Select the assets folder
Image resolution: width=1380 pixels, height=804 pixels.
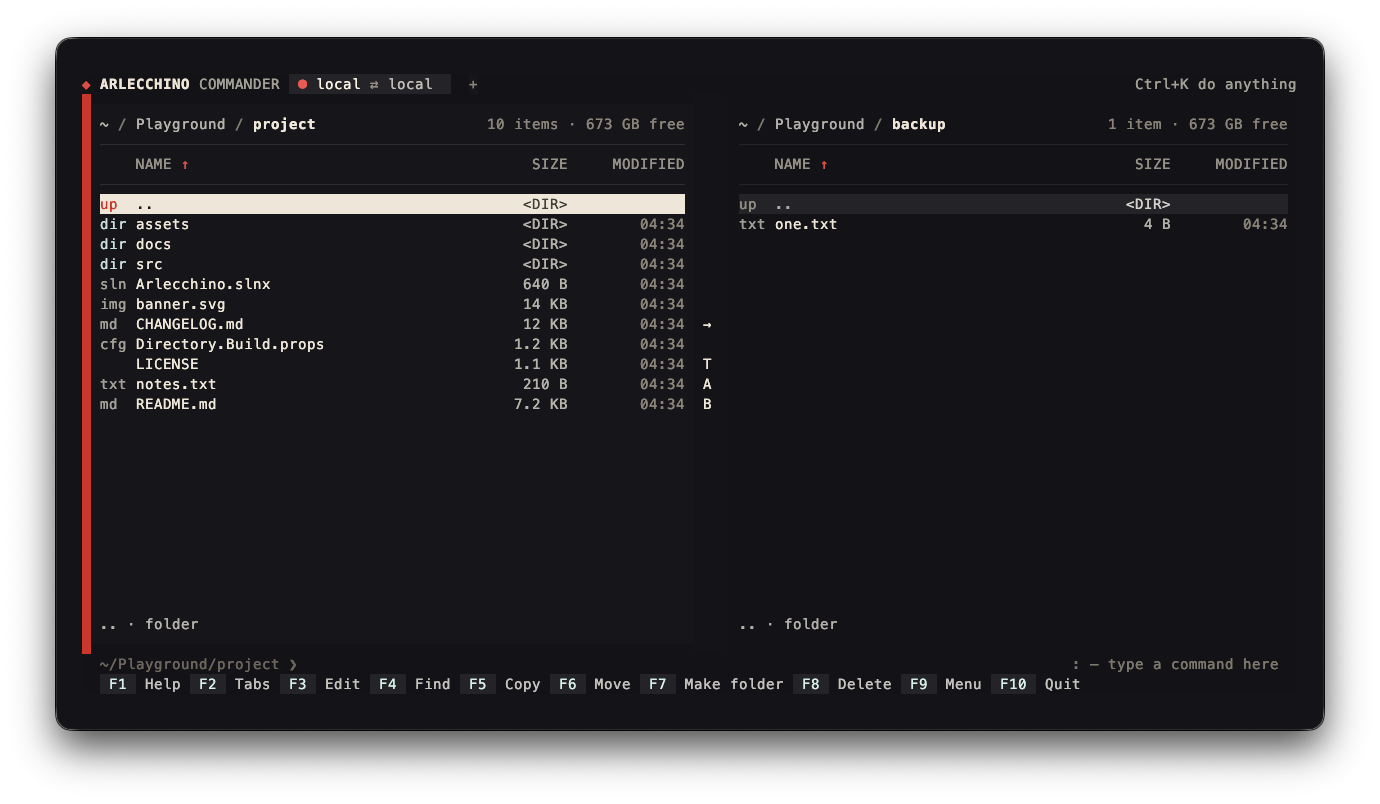pyautogui.click(x=392, y=224)
